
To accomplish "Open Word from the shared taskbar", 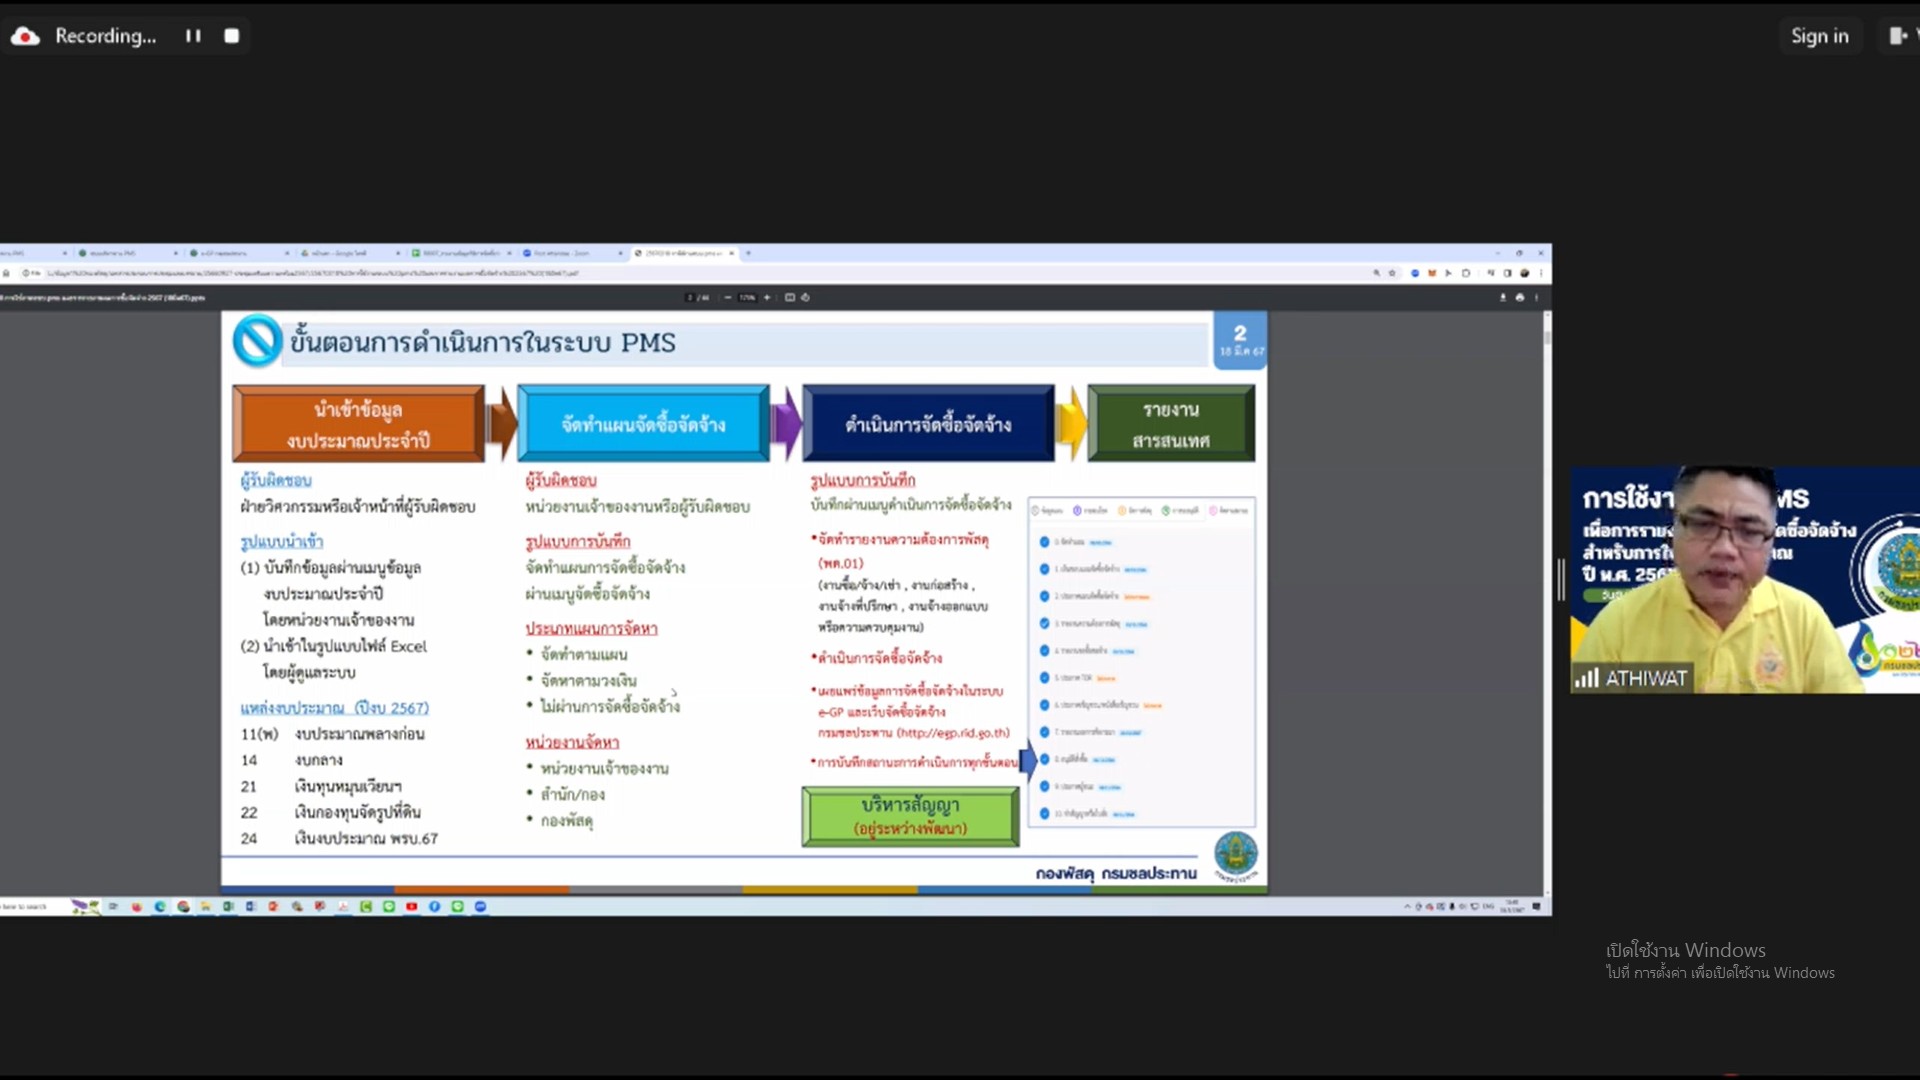I will (251, 906).
